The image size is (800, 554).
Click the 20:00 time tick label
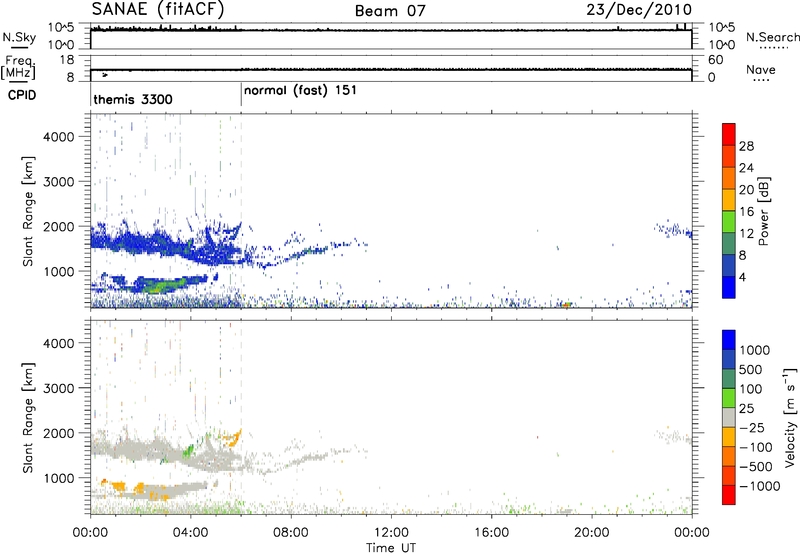[x=591, y=533]
